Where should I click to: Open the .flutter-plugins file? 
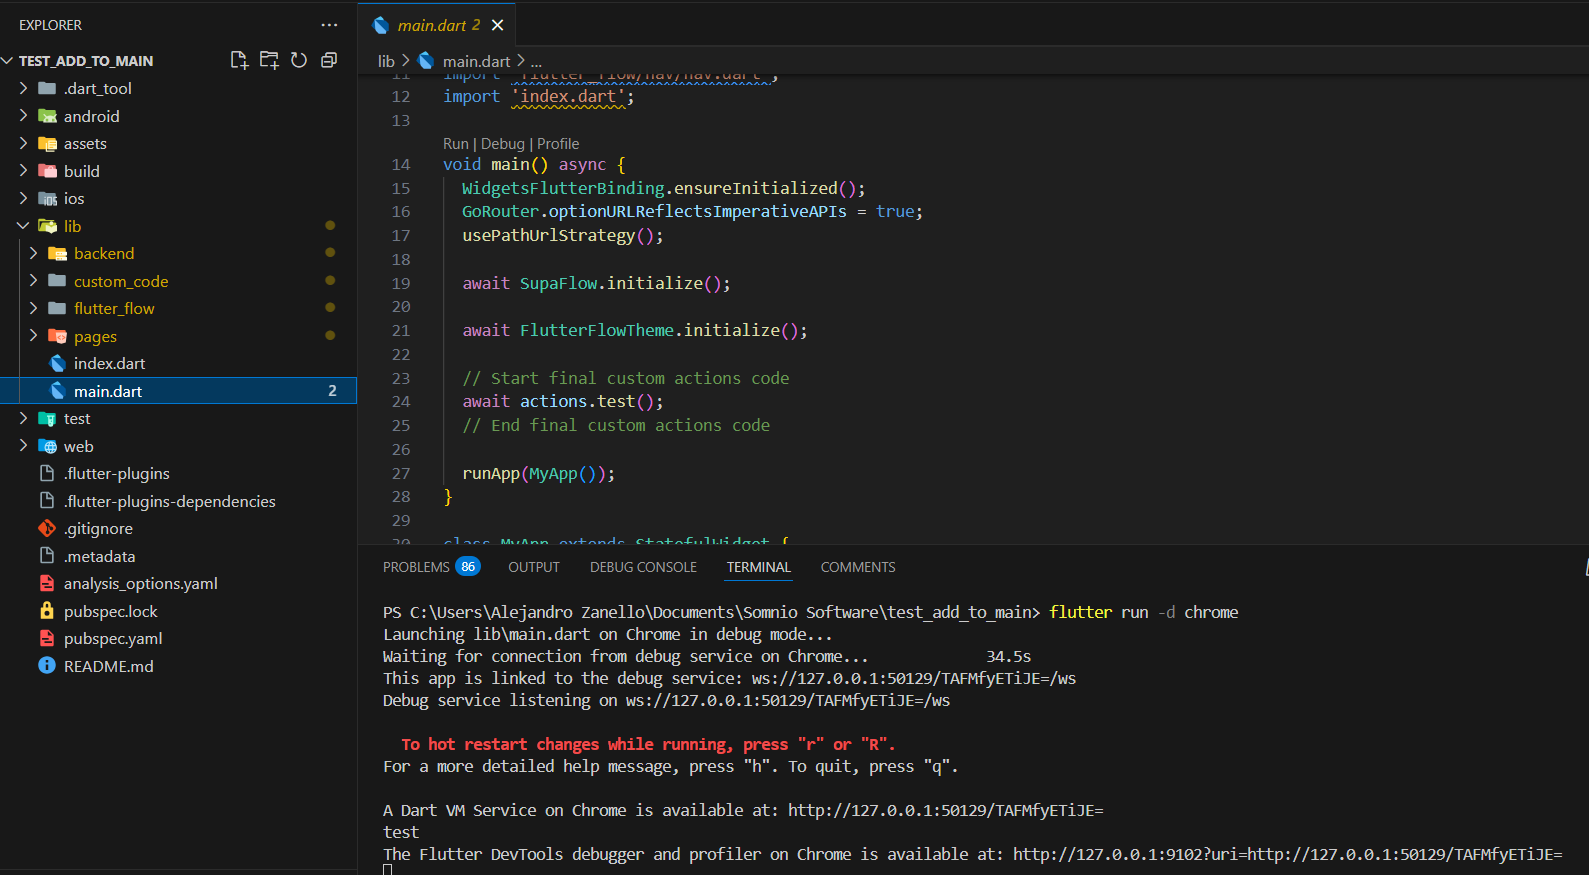tap(116, 473)
